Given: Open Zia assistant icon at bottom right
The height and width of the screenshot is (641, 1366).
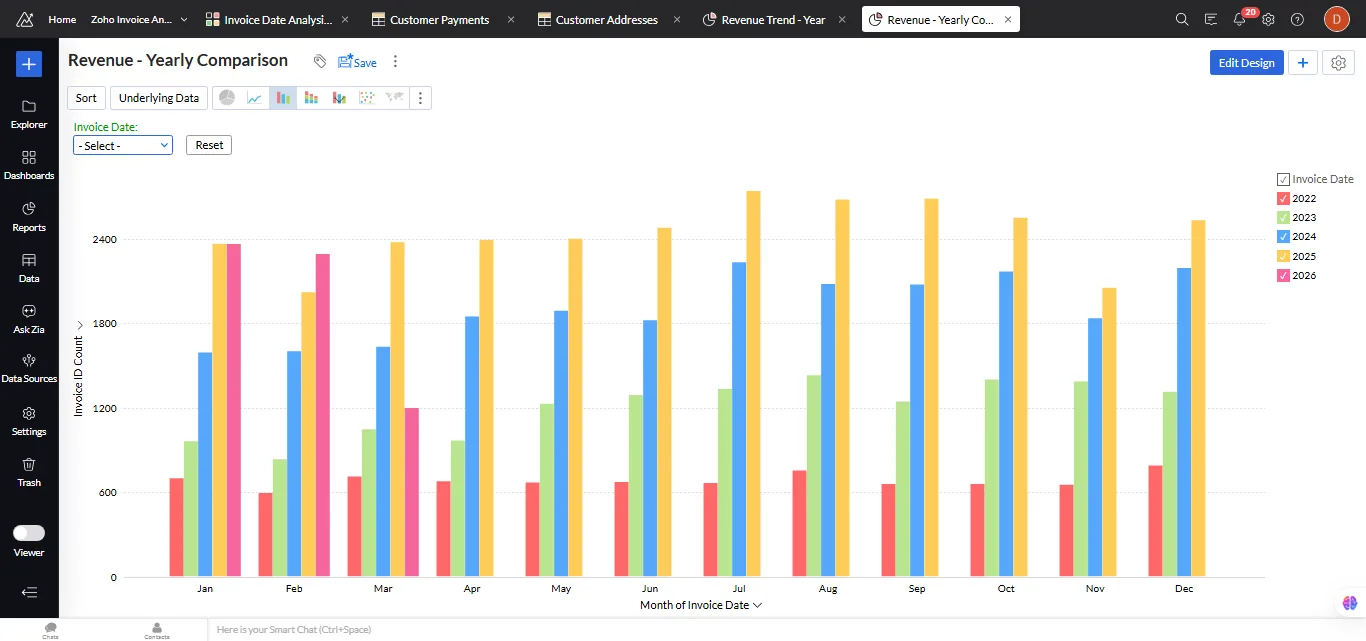Looking at the screenshot, I should [x=1350, y=603].
